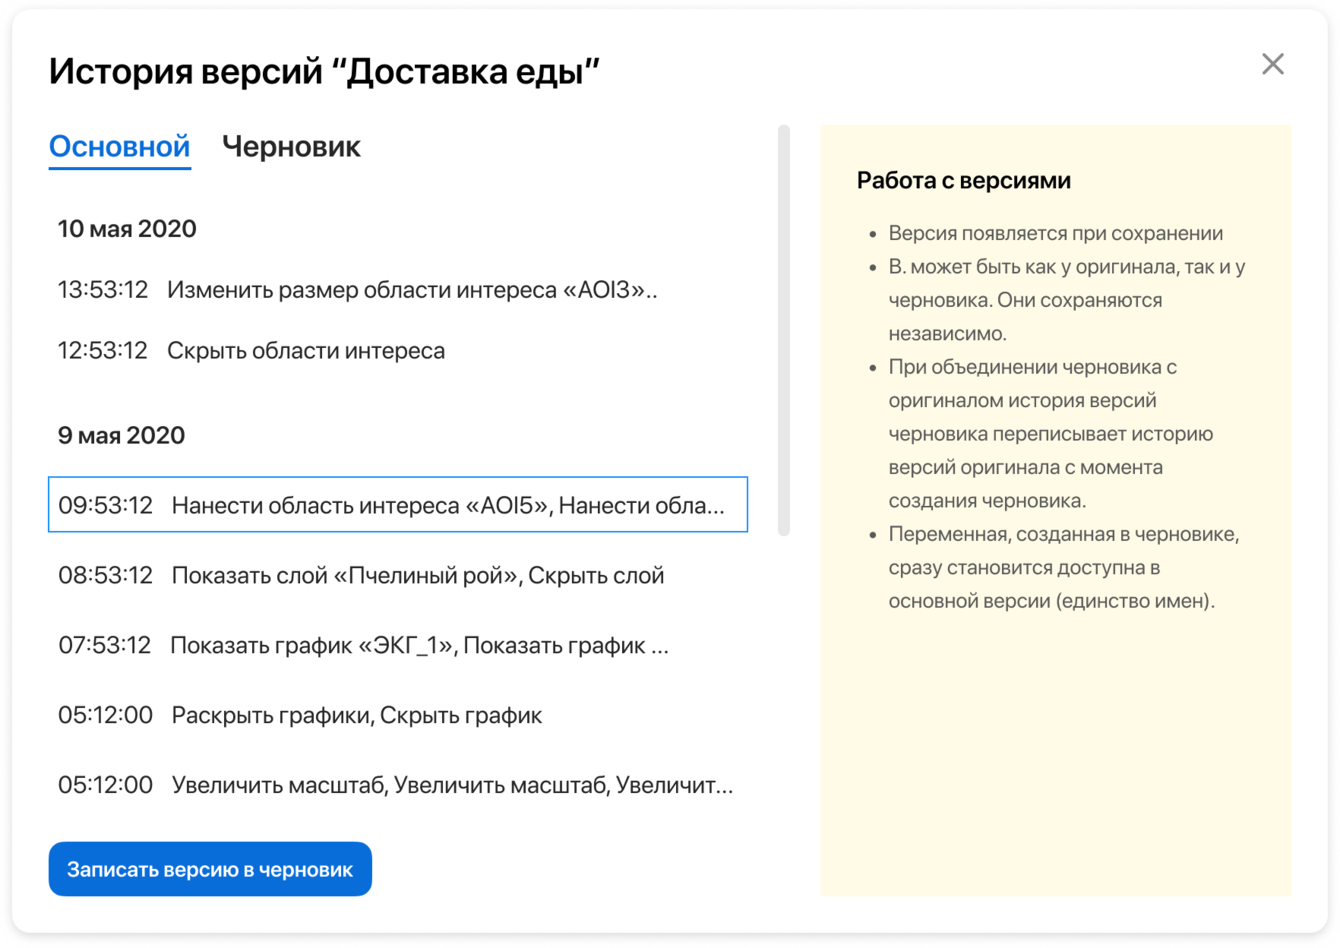The image size is (1340, 948).
Task: Pick the Раскрыть графики, Скрыть график version
Action: (x=398, y=715)
